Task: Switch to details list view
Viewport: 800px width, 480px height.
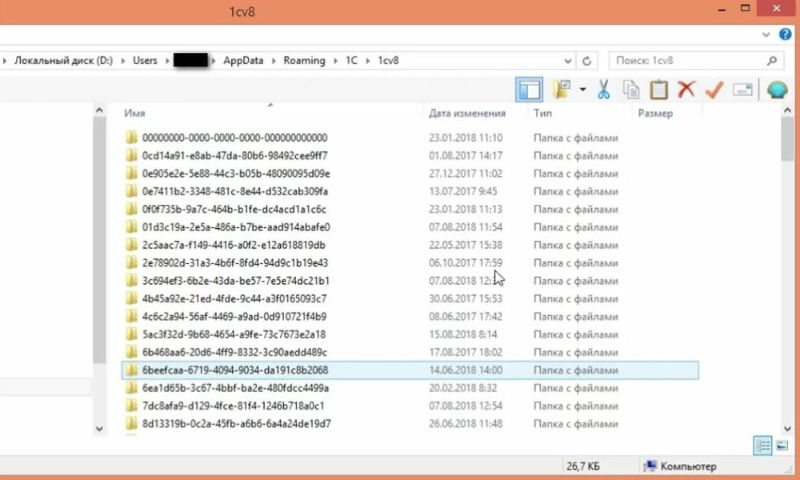Action: tap(762, 446)
